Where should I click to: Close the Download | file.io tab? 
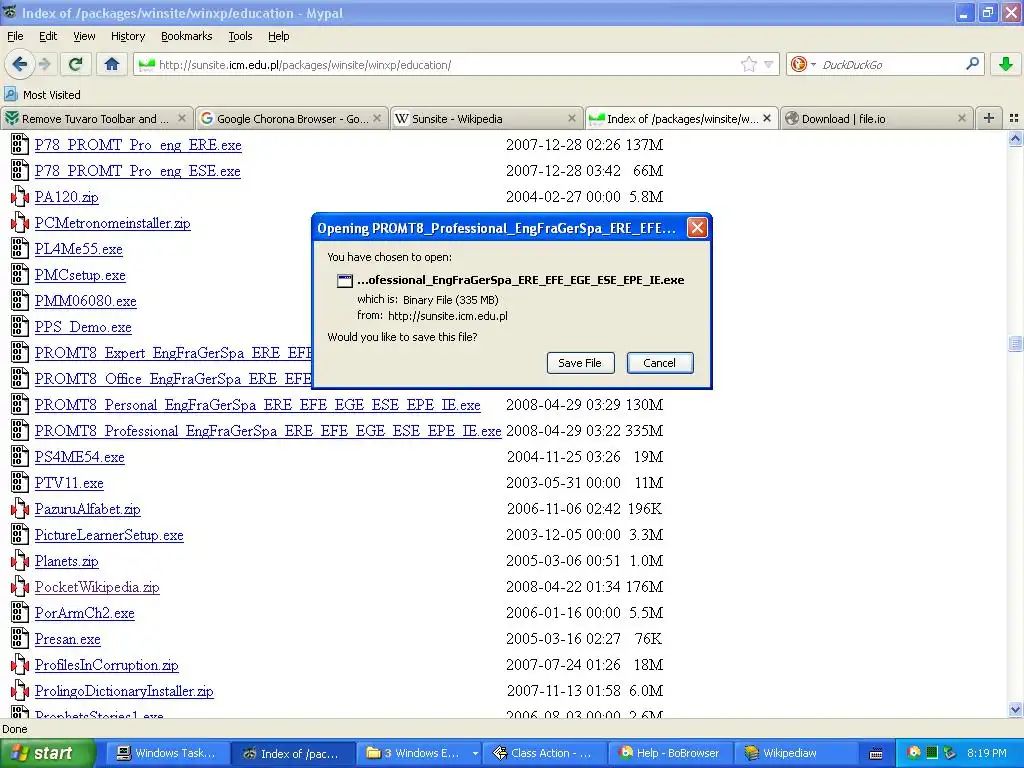pos(961,118)
